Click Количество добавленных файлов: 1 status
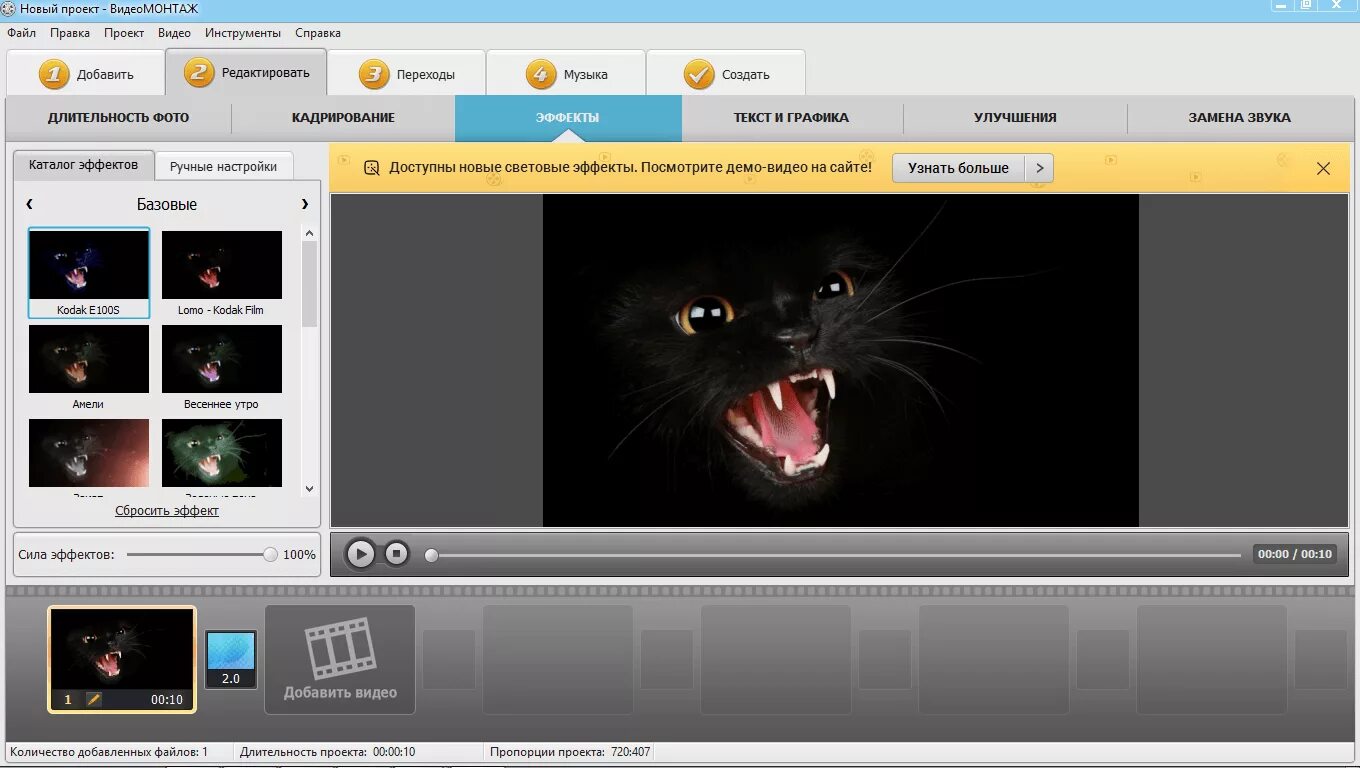 109,752
